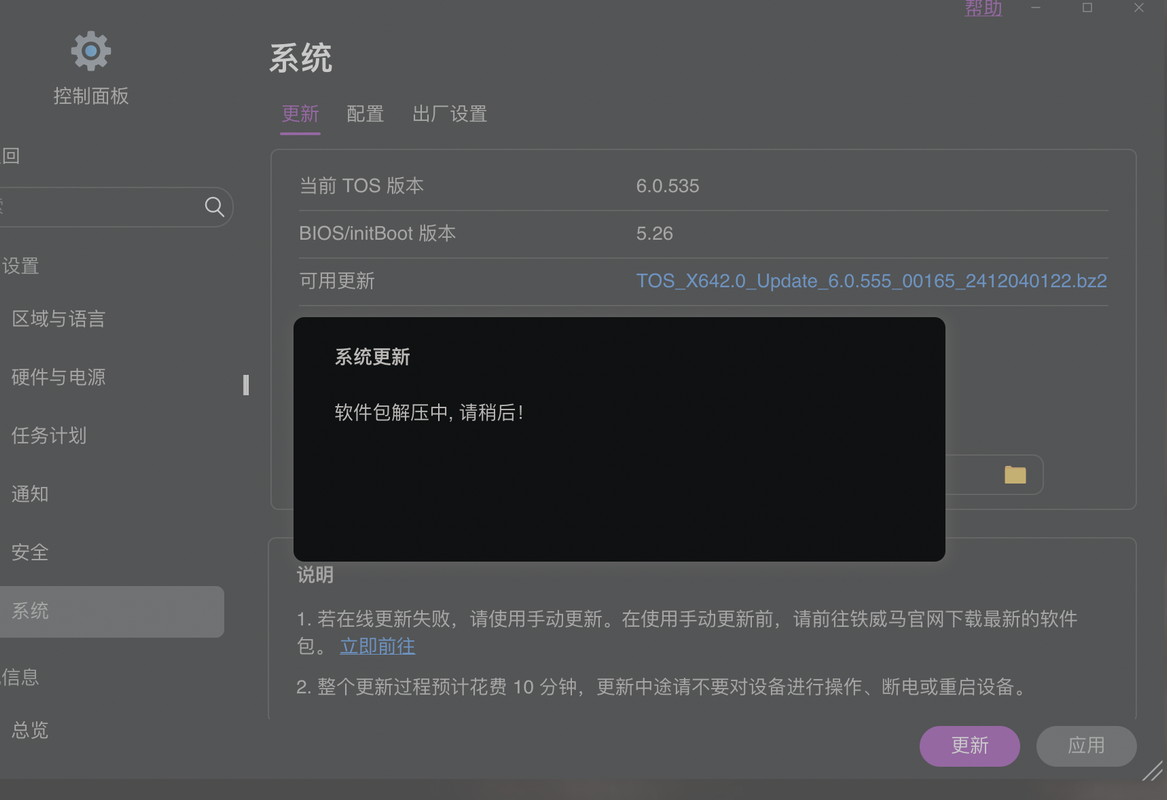Screen dimensions: 1167x800
Task: Click the 应用 button
Action: tap(1086, 746)
